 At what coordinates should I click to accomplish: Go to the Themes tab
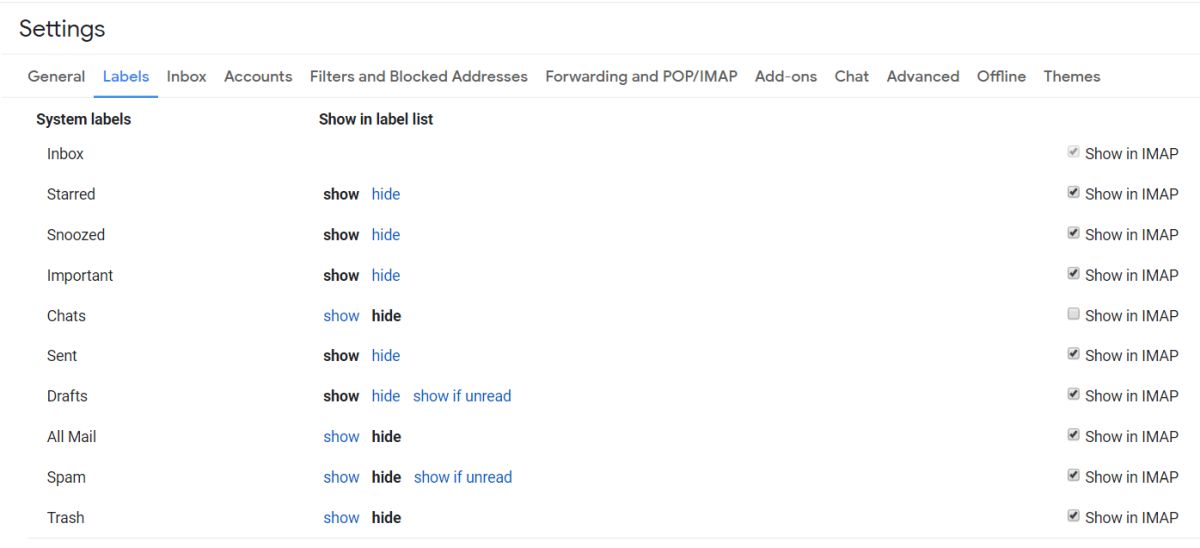(x=1072, y=76)
